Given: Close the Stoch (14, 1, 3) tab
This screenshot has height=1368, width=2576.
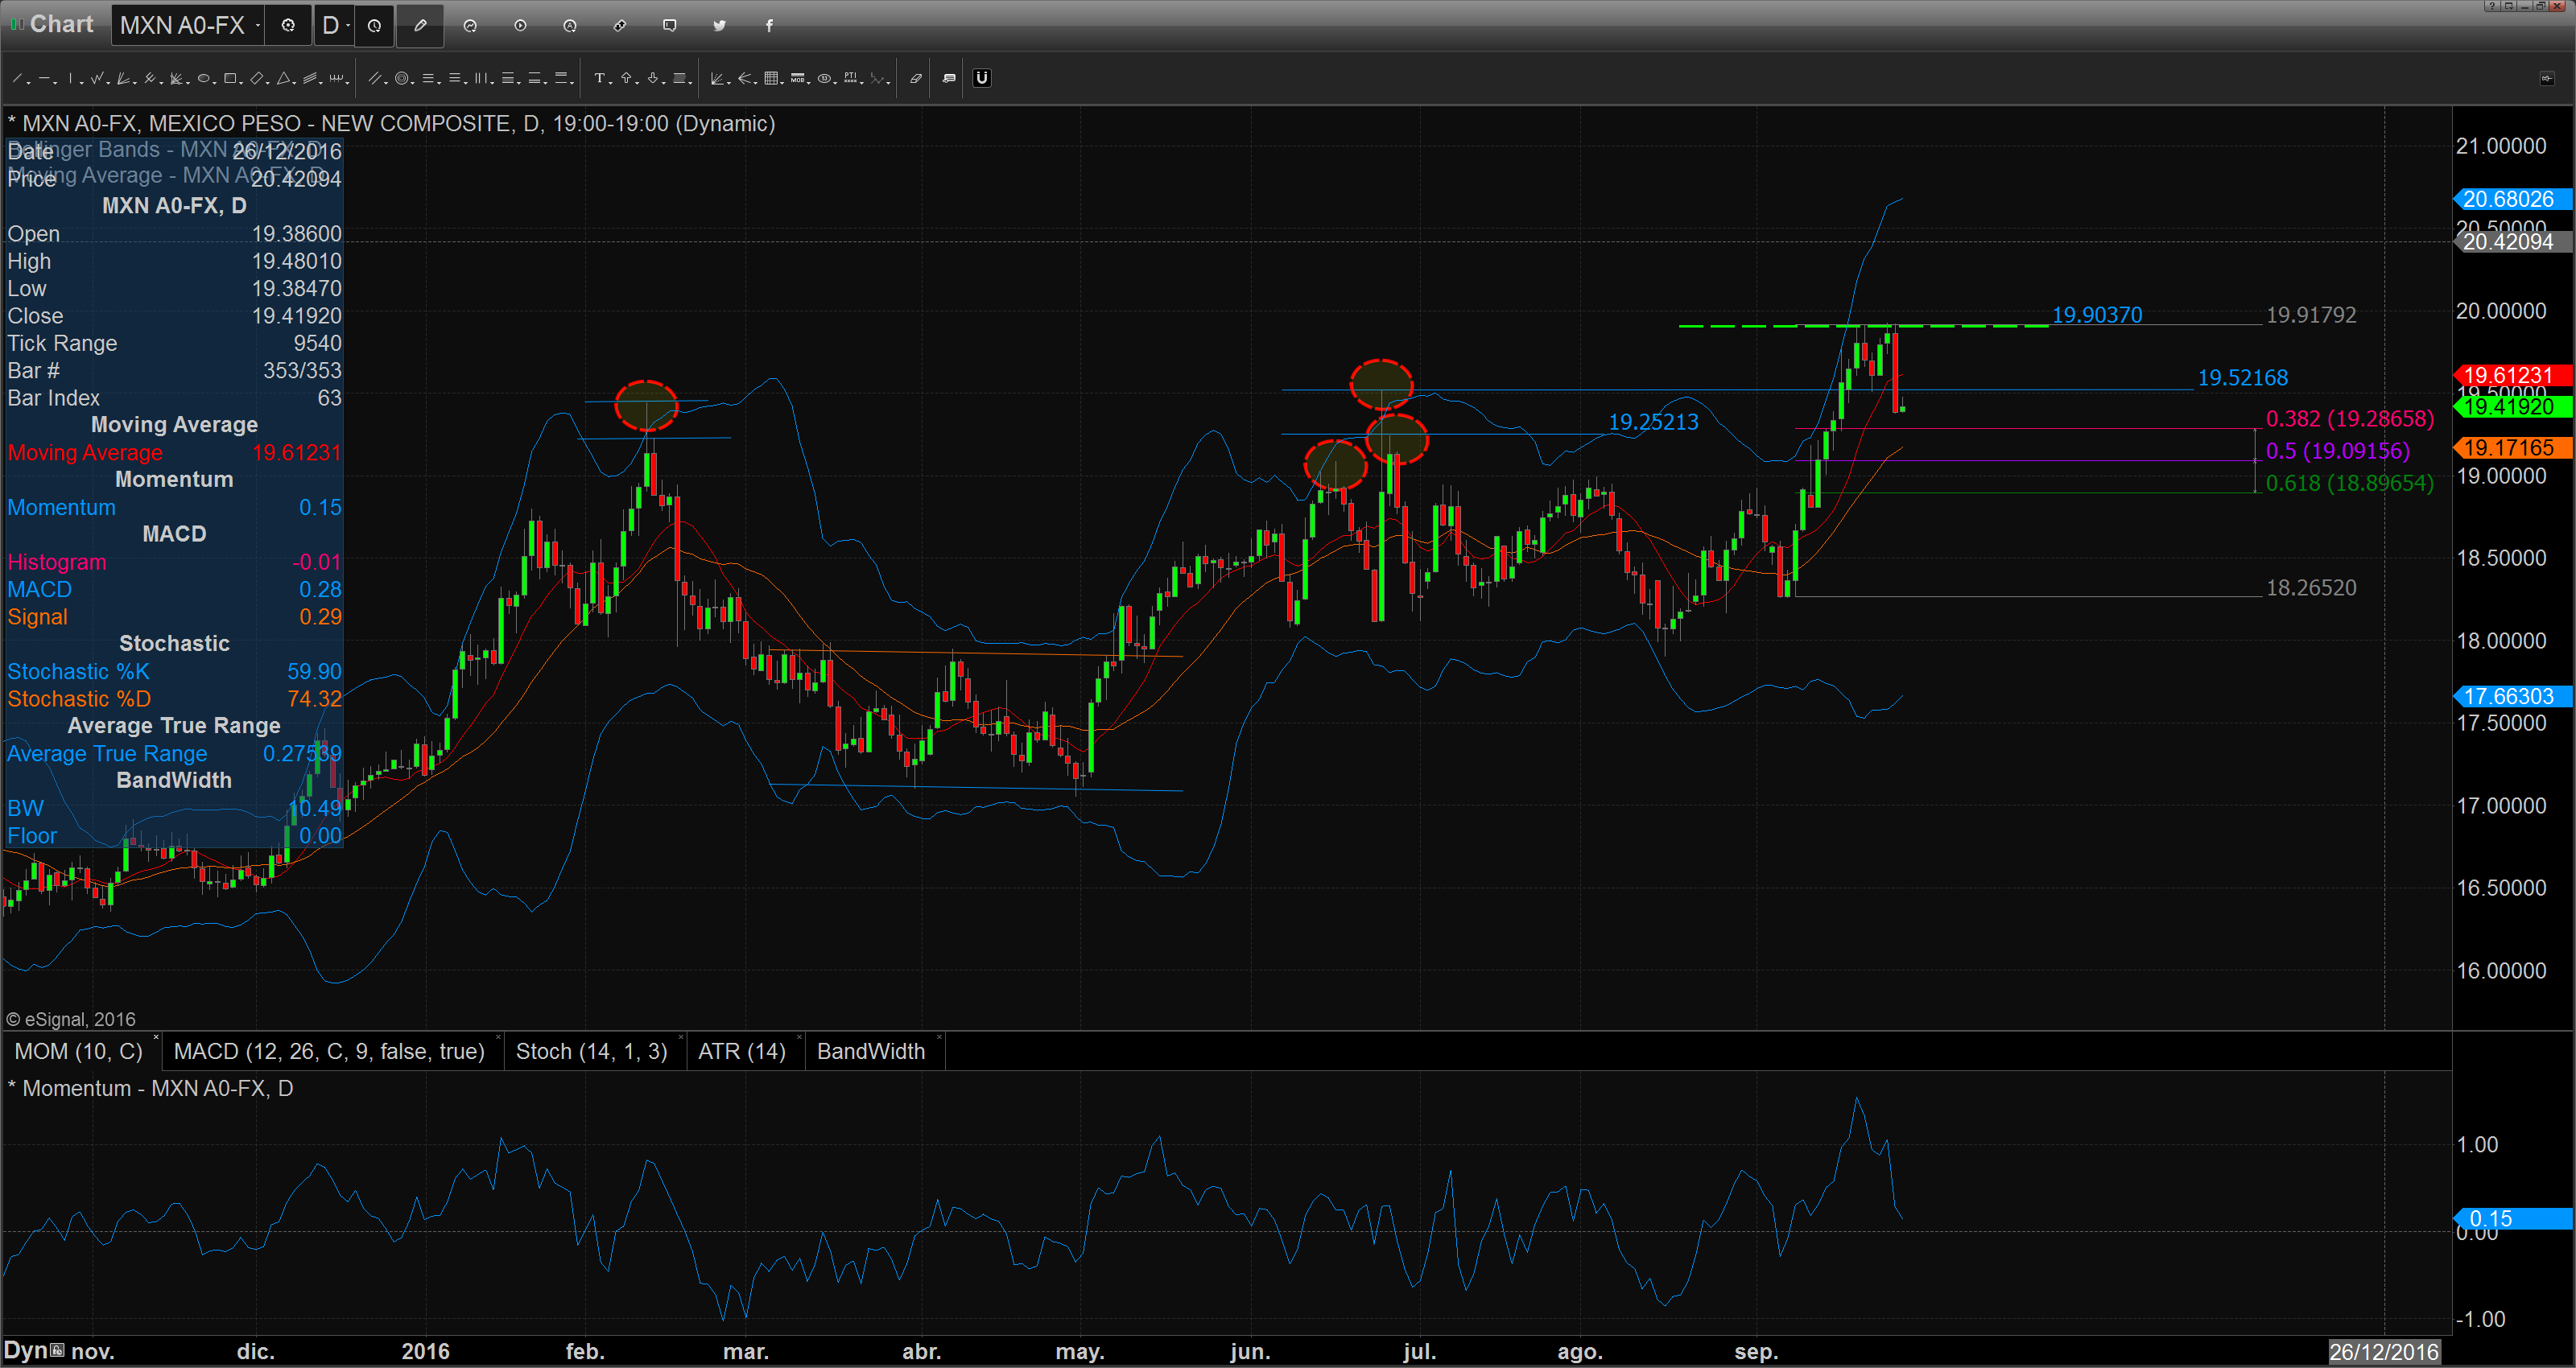Looking at the screenshot, I should coord(680,1038).
